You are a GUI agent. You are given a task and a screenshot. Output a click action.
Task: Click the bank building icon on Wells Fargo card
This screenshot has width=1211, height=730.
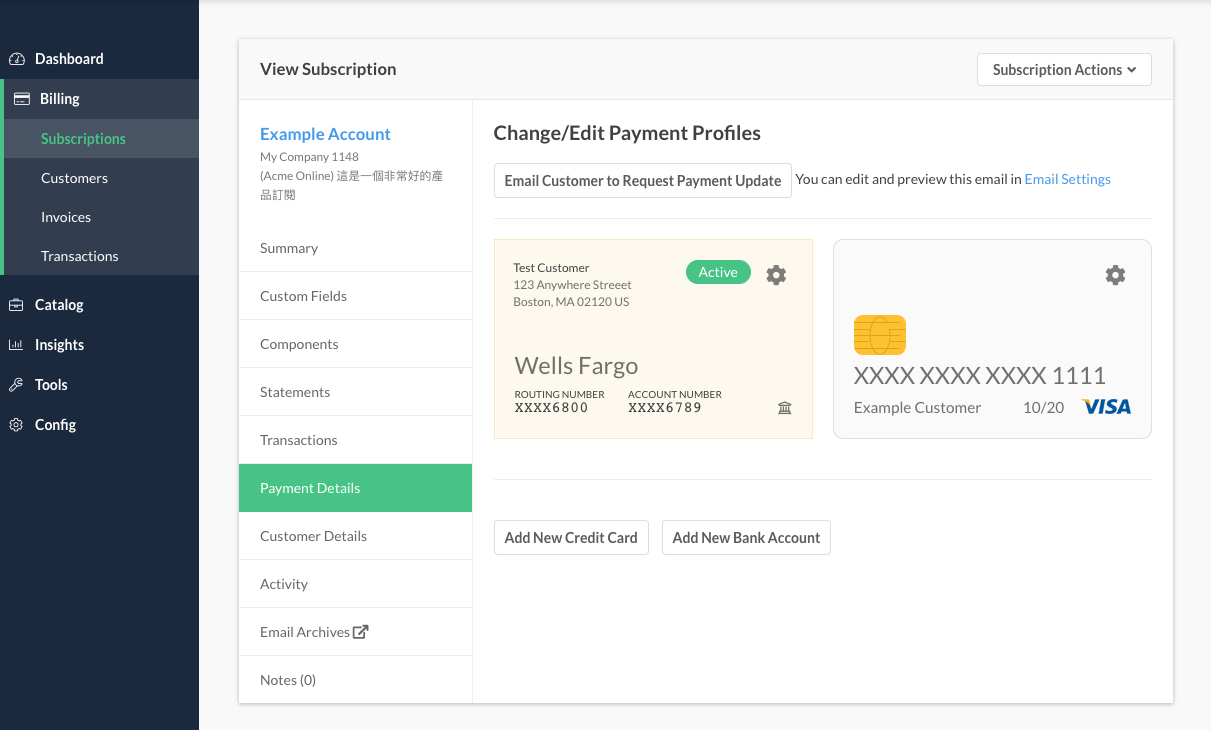click(x=785, y=407)
